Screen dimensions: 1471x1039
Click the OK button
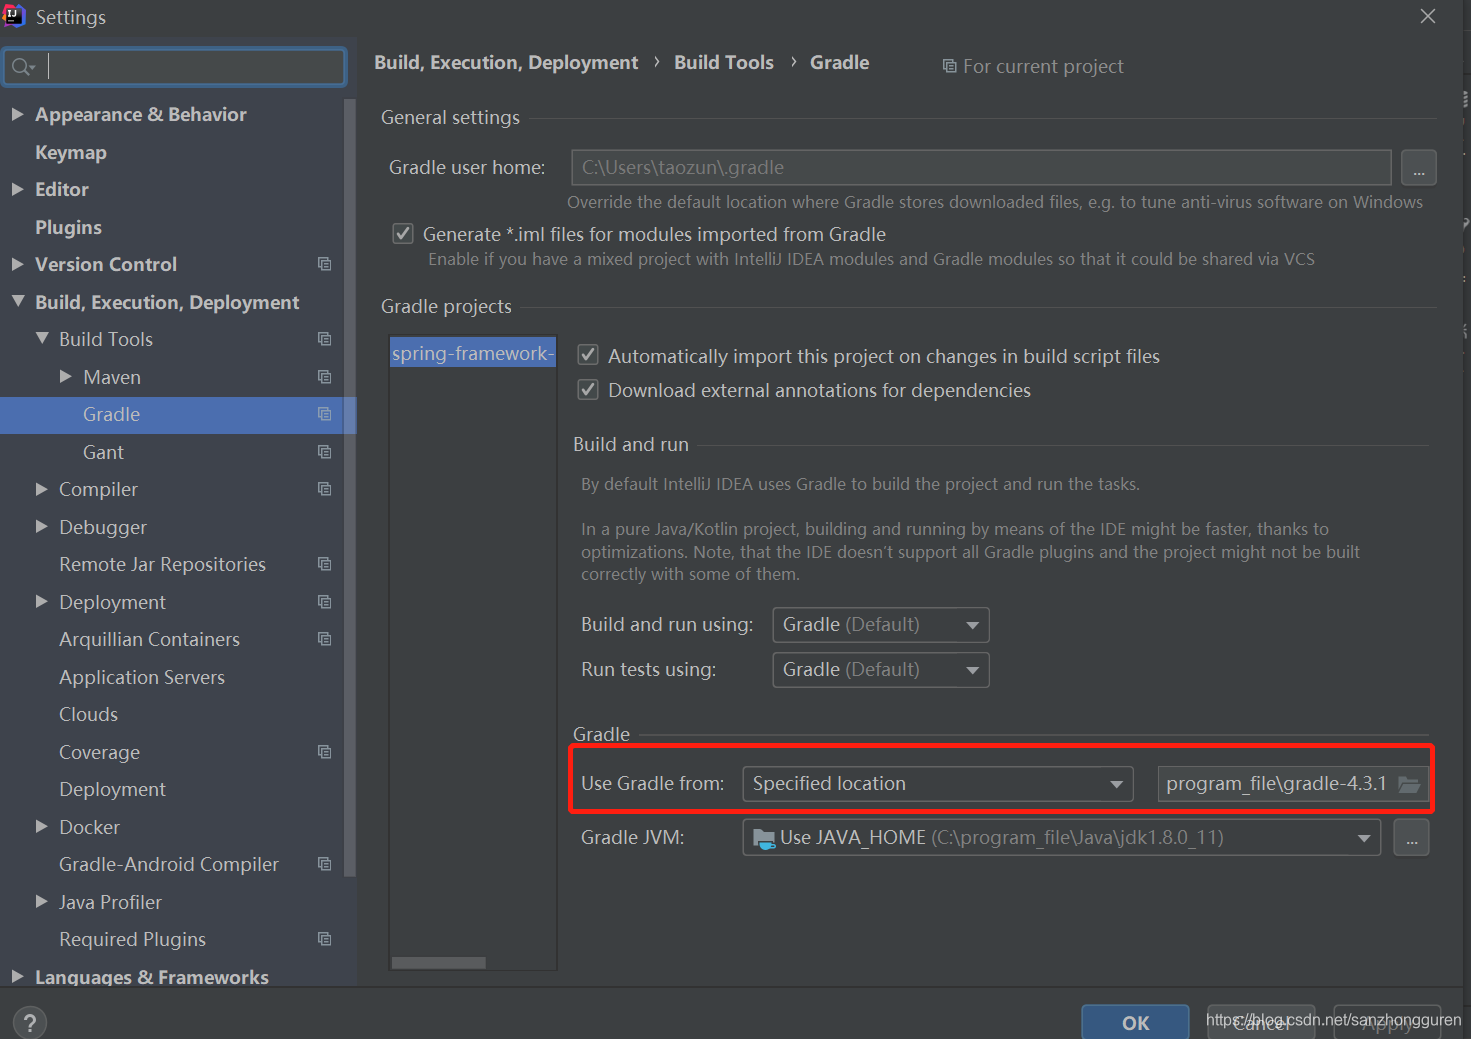point(1135,1022)
